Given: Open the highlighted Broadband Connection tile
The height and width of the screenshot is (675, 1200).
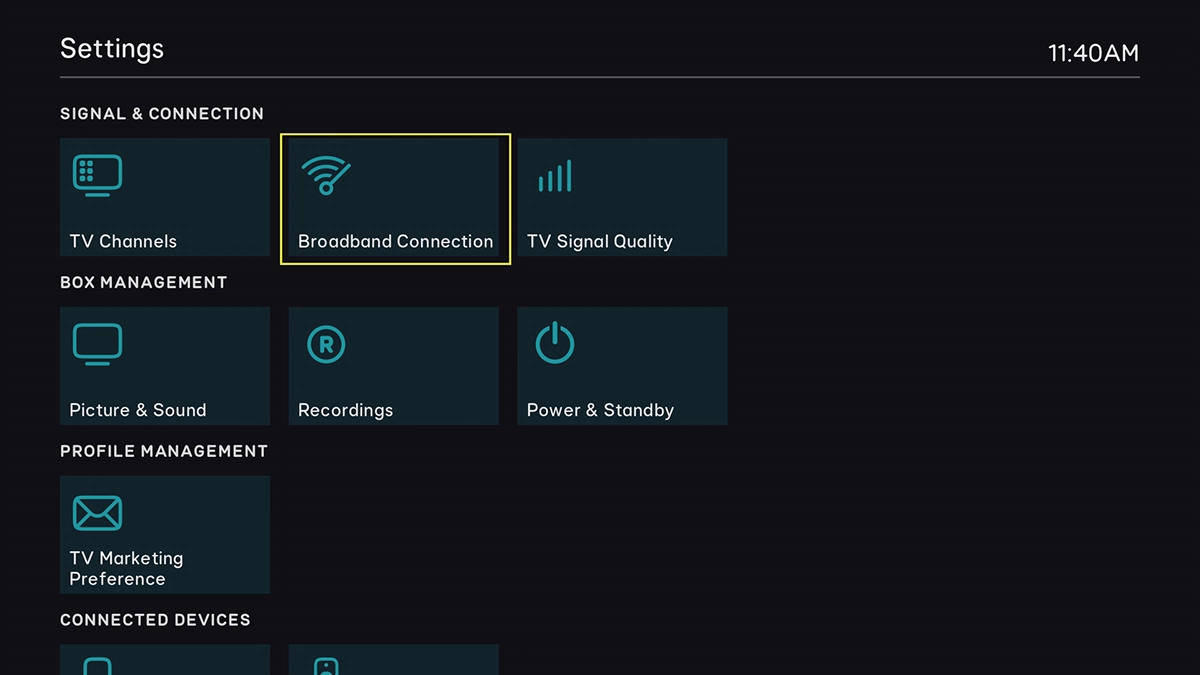Looking at the screenshot, I should pyautogui.click(x=395, y=198).
